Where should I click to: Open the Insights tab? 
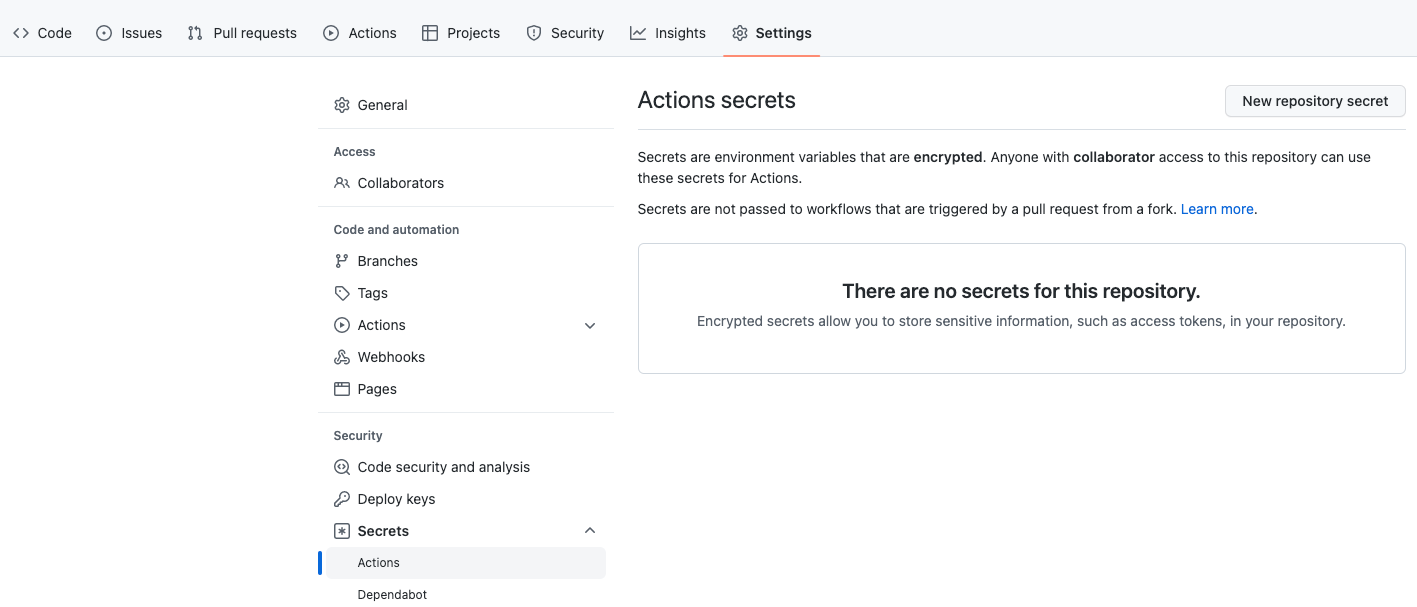pyautogui.click(x=668, y=33)
